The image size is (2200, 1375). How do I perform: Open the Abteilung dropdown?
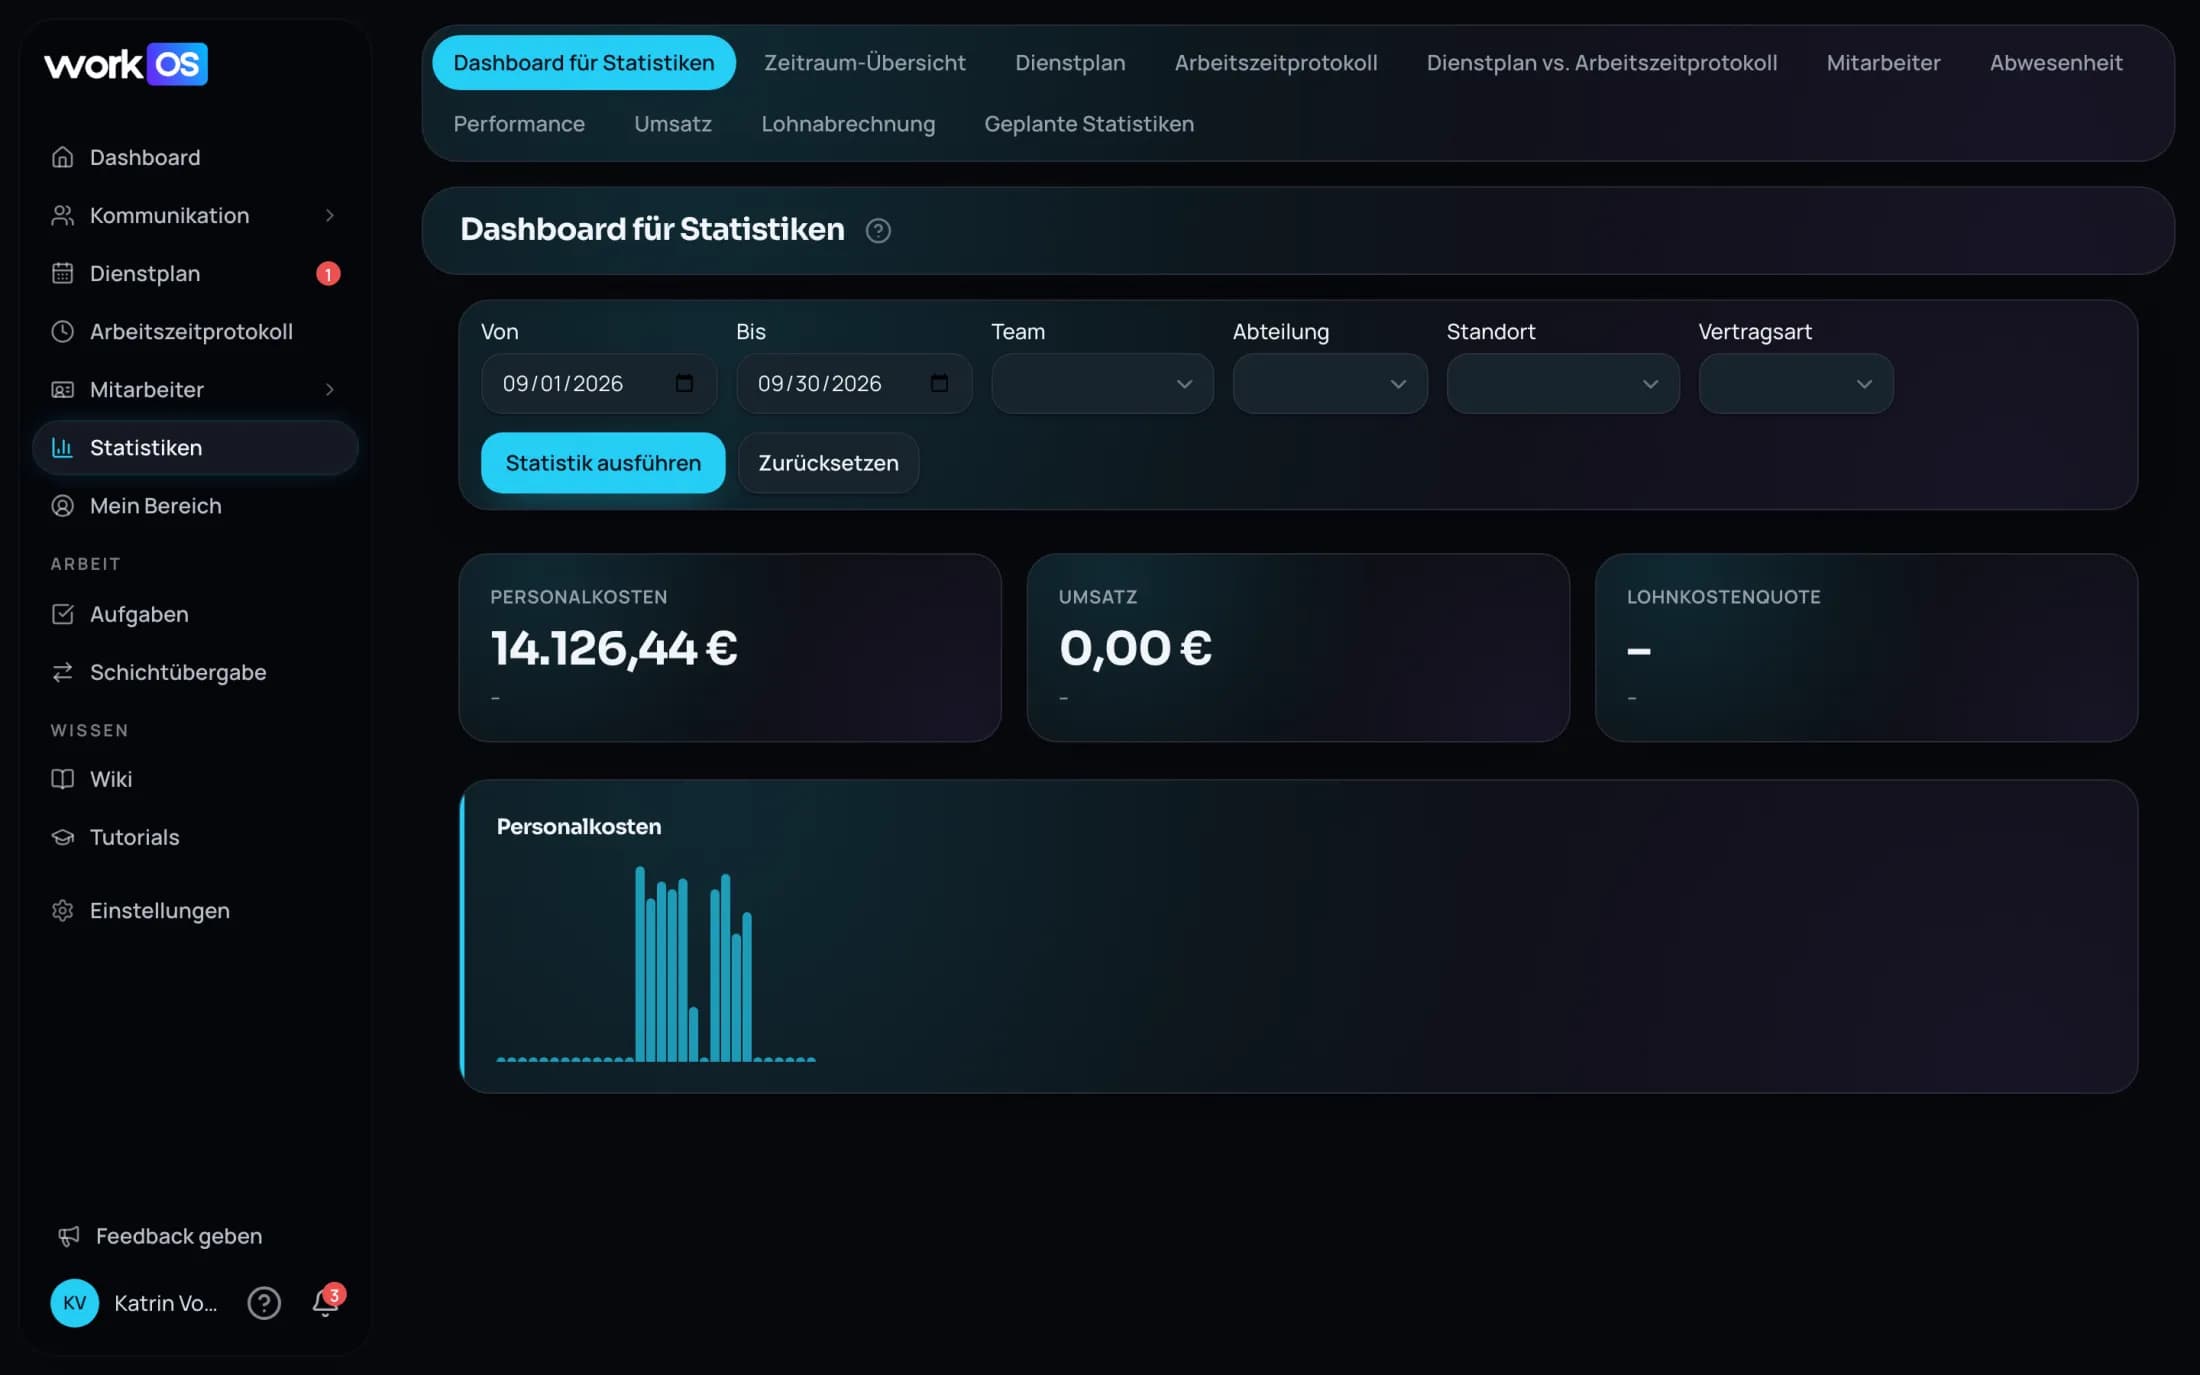1330,383
